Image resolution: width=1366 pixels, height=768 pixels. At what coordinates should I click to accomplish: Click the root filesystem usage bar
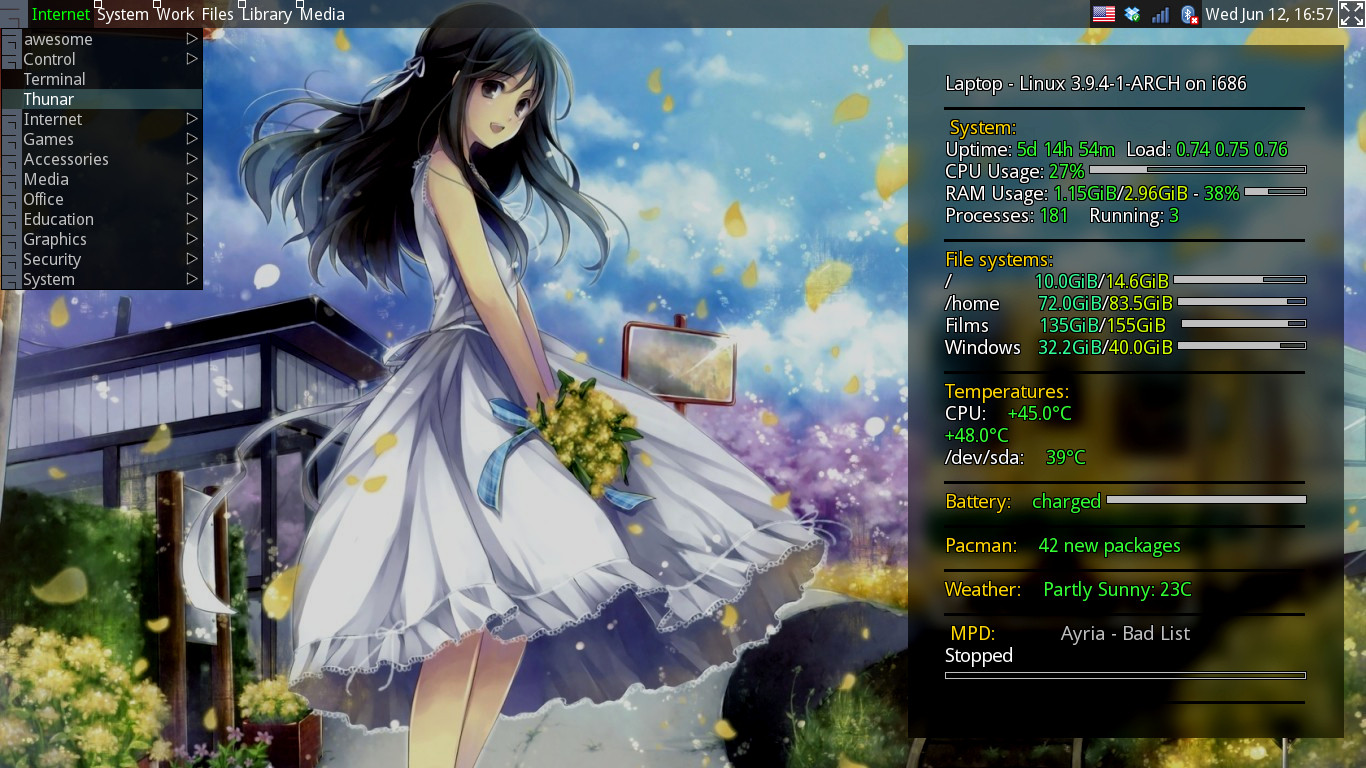tap(1240, 279)
